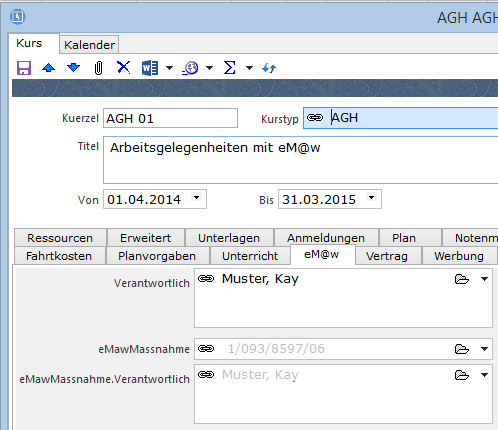The image size is (498, 430).
Task: Click the globe web icon
Action: point(190,68)
